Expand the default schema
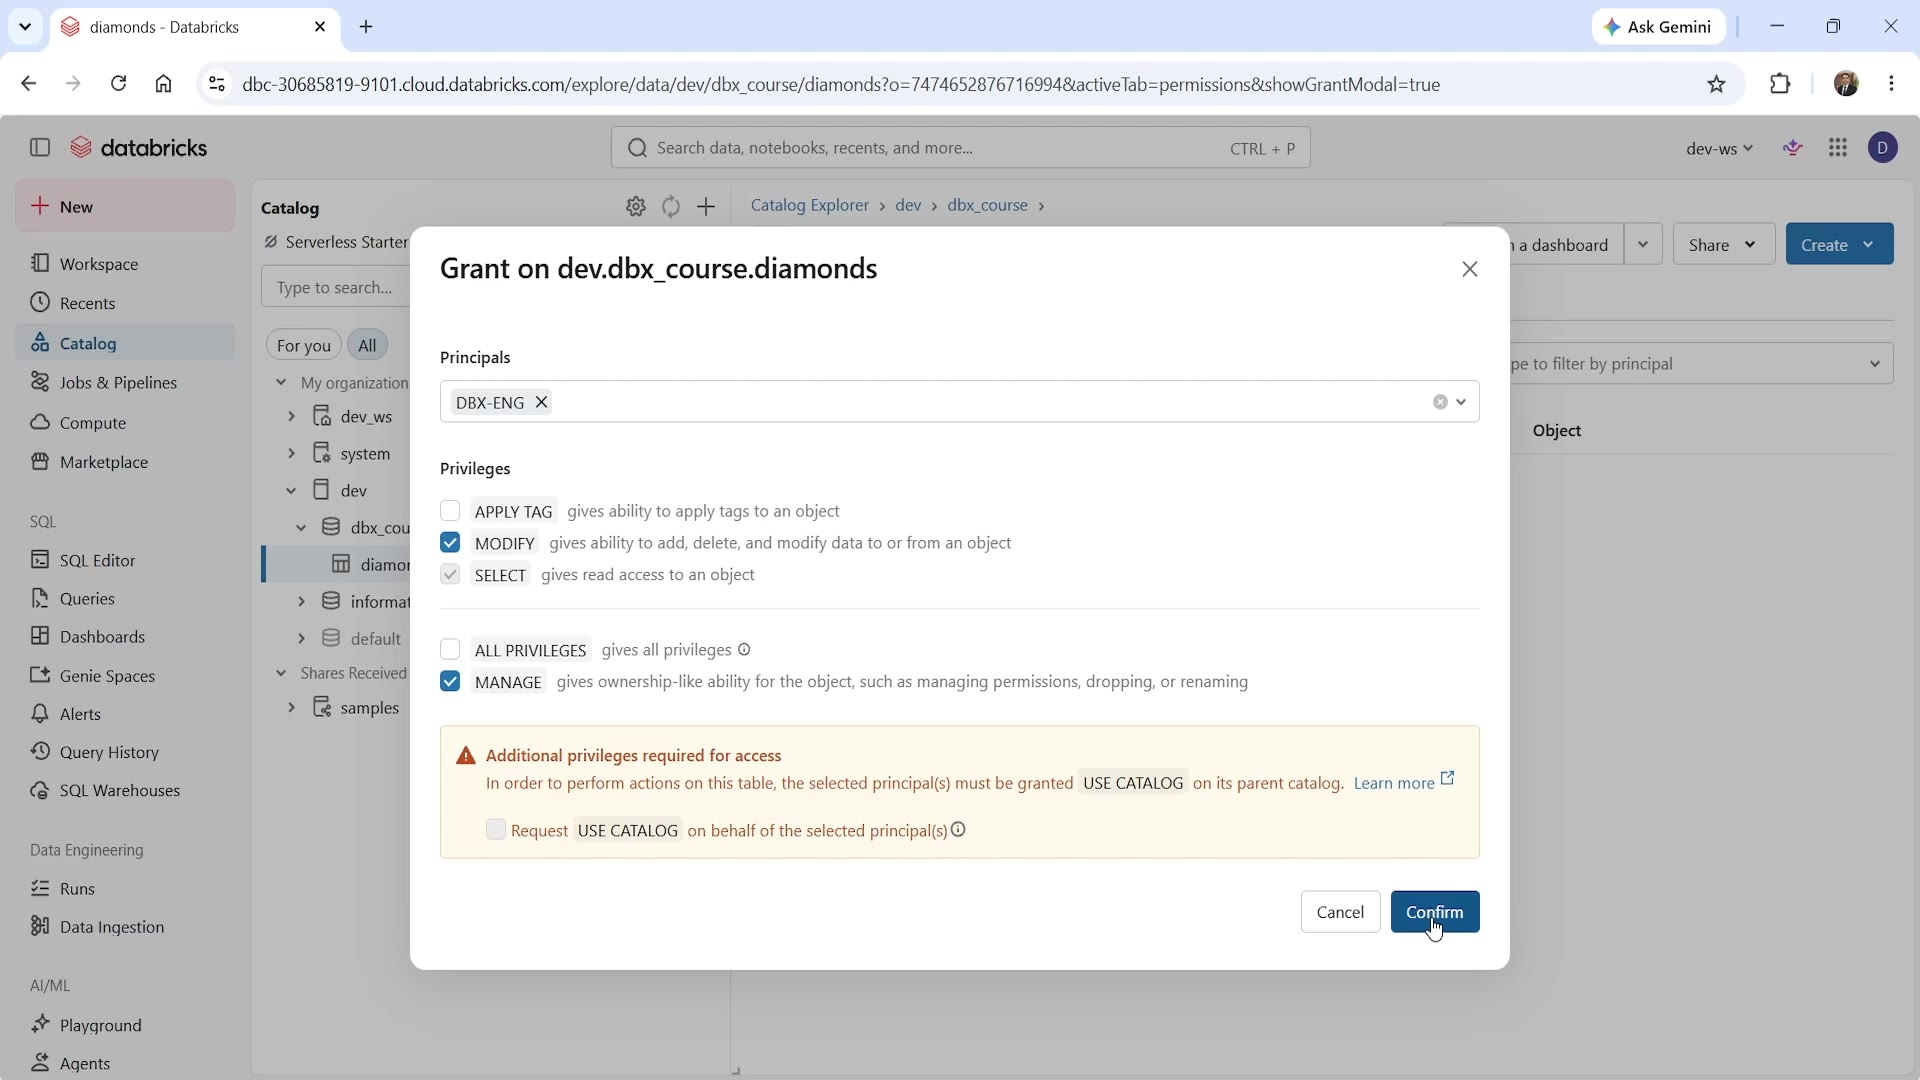 (x=301, y=638)
